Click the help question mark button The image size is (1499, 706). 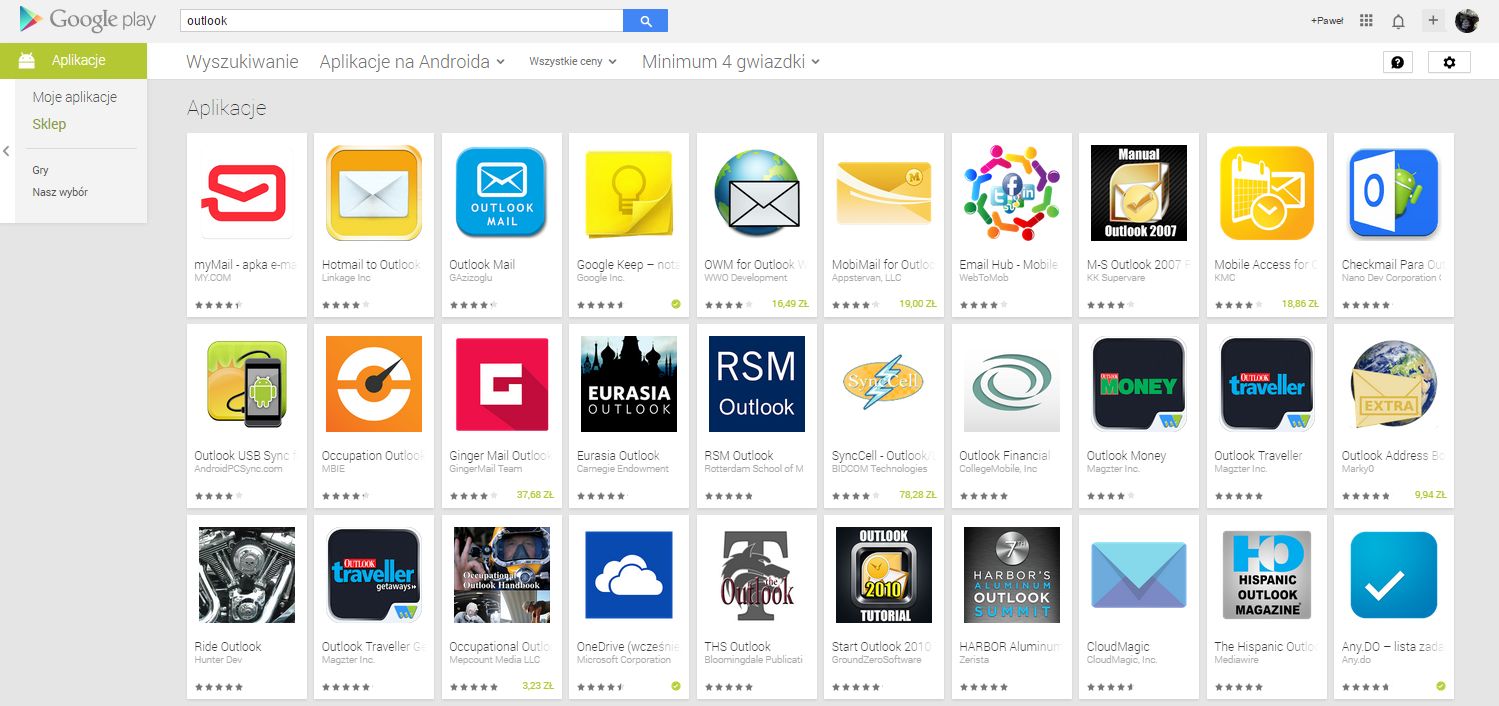pyautogui.click(x=1397, y=62)
